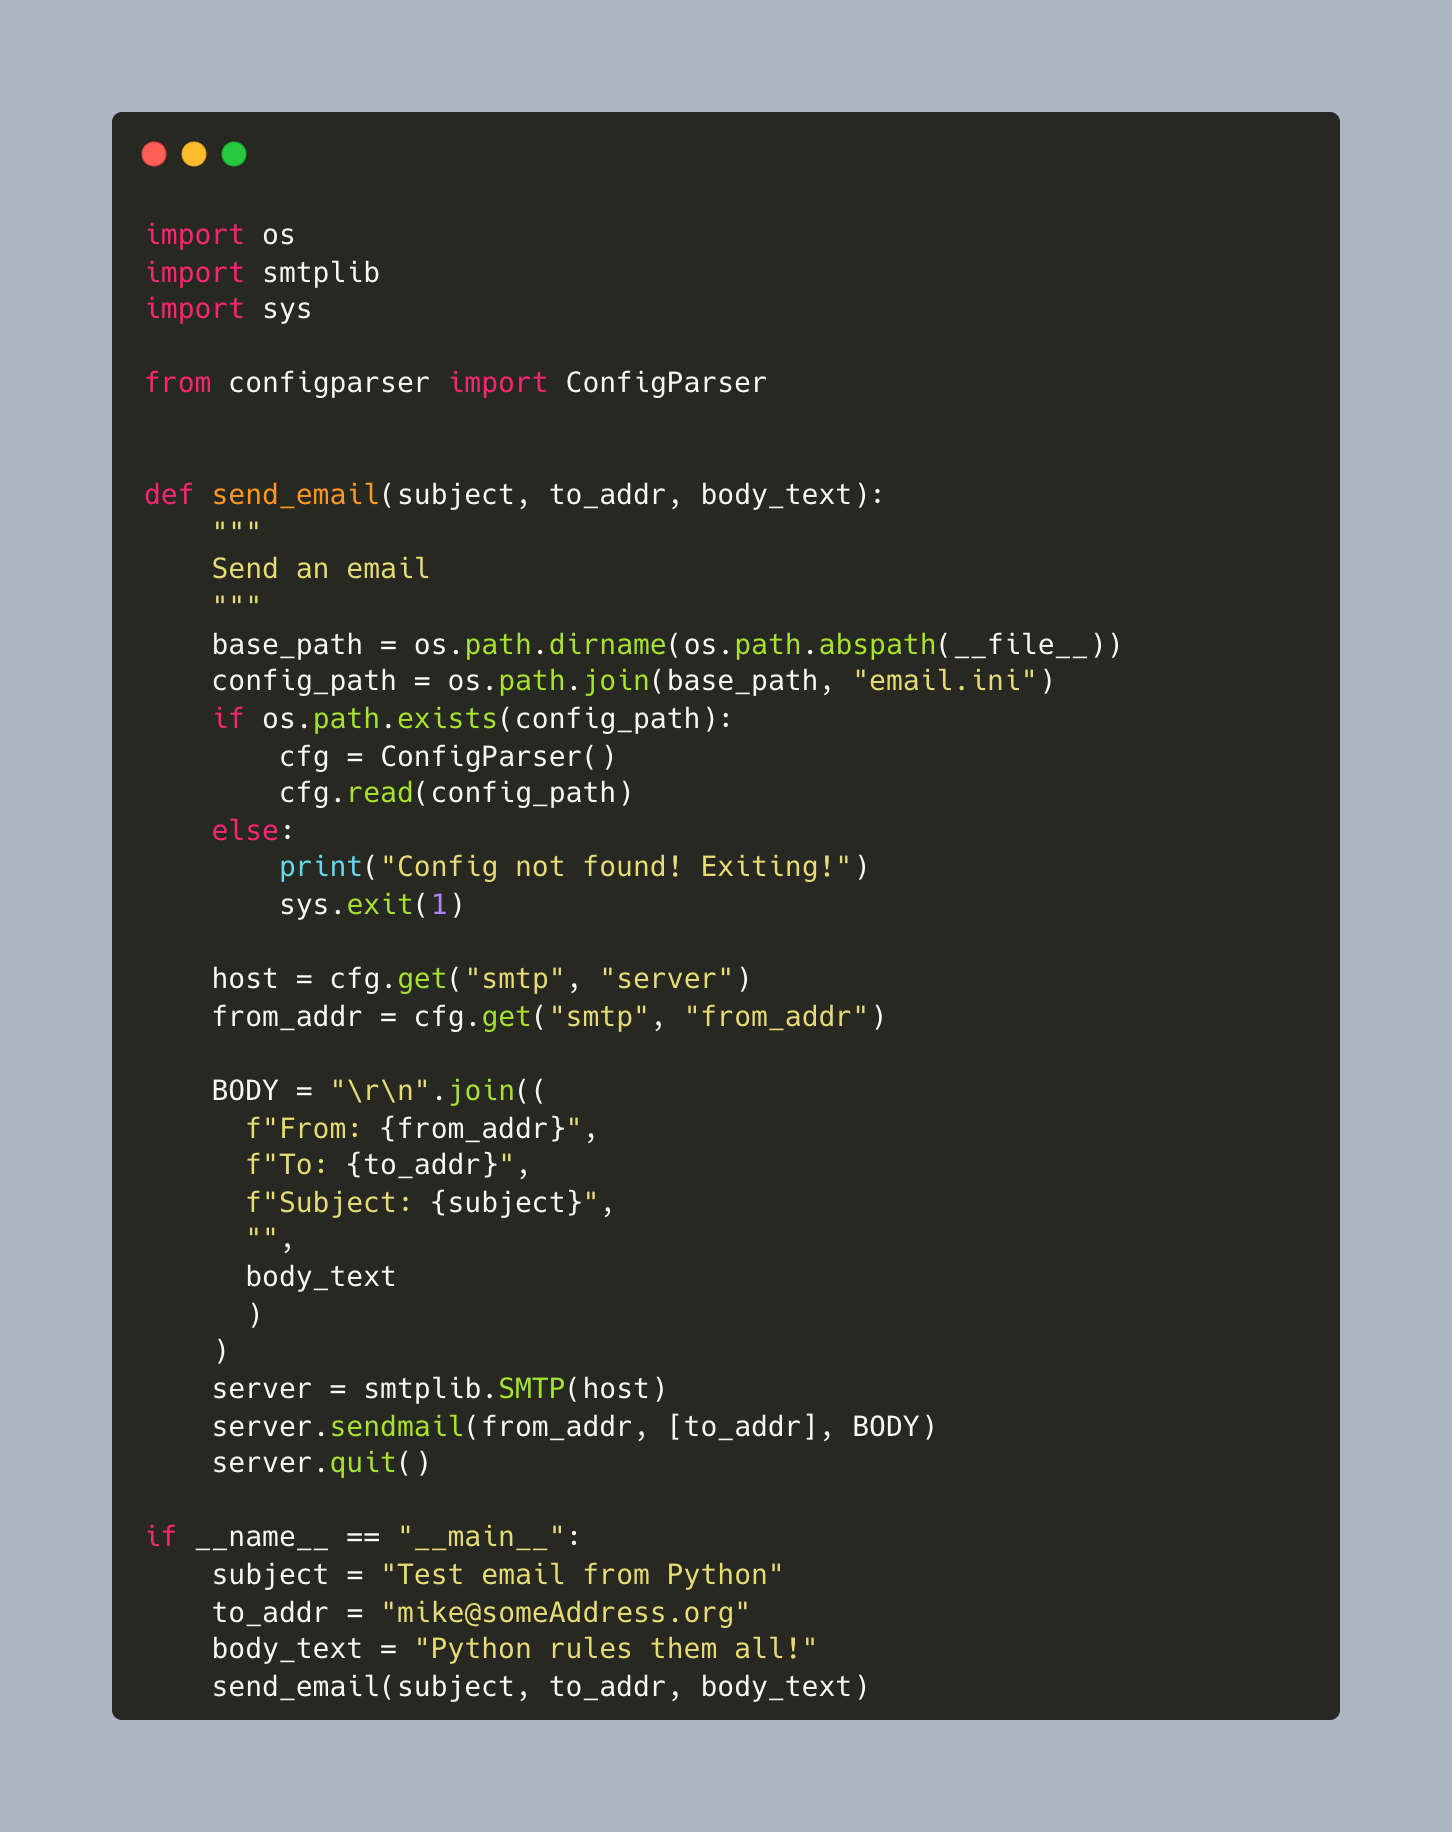Click the yellow minimize dot

[x=194, y=154]
